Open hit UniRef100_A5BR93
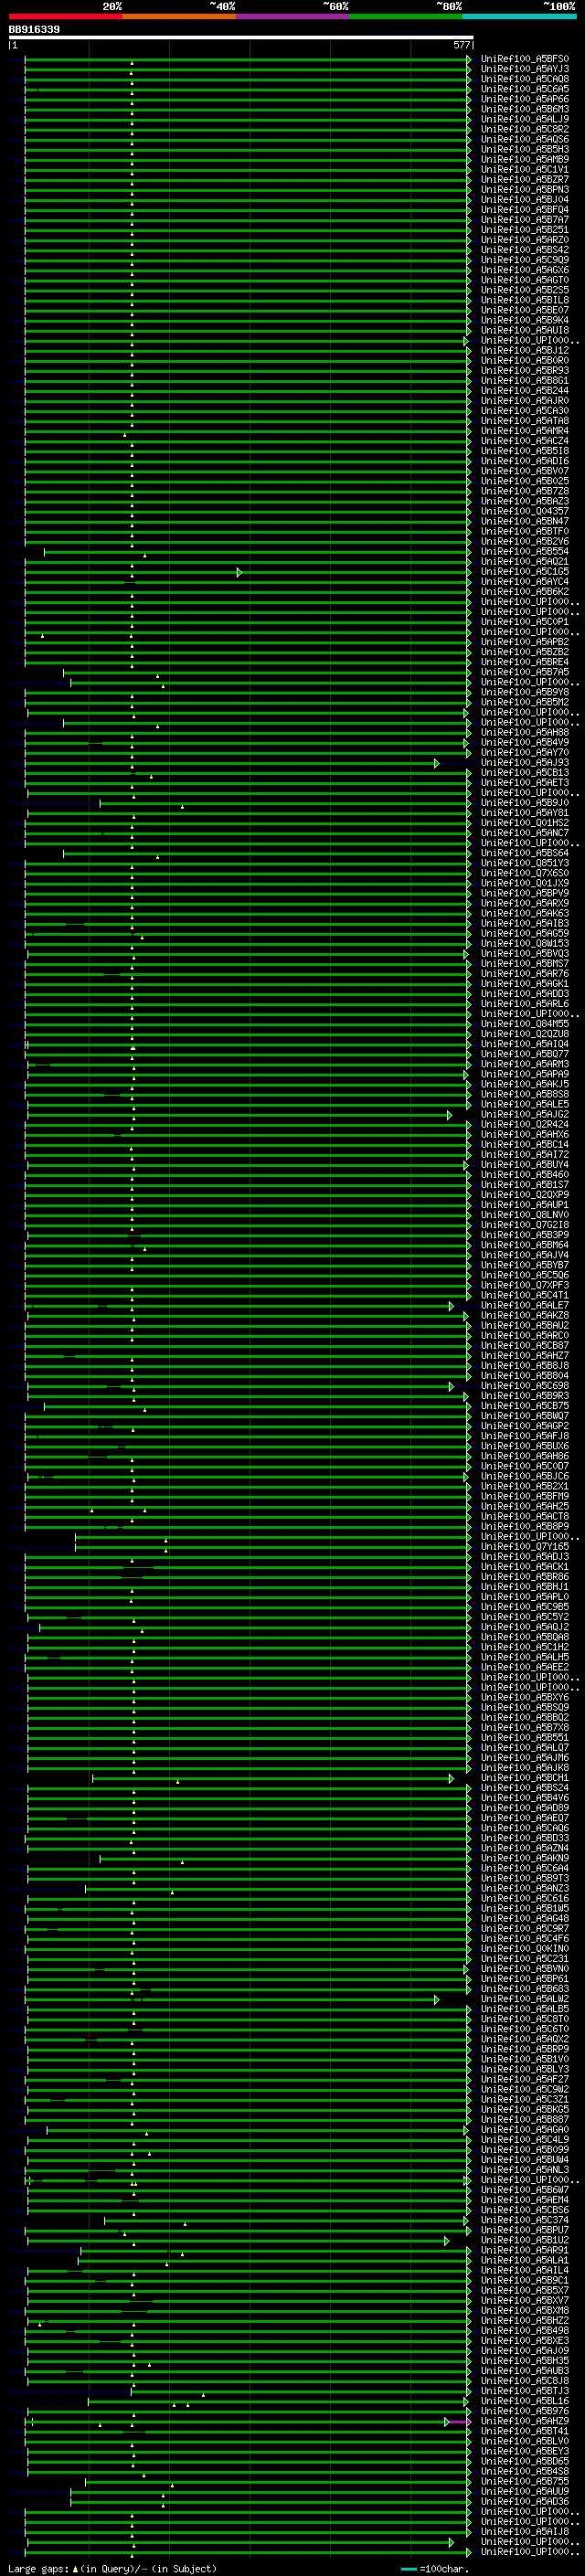The image size is (585, 2576). (525, 370)
